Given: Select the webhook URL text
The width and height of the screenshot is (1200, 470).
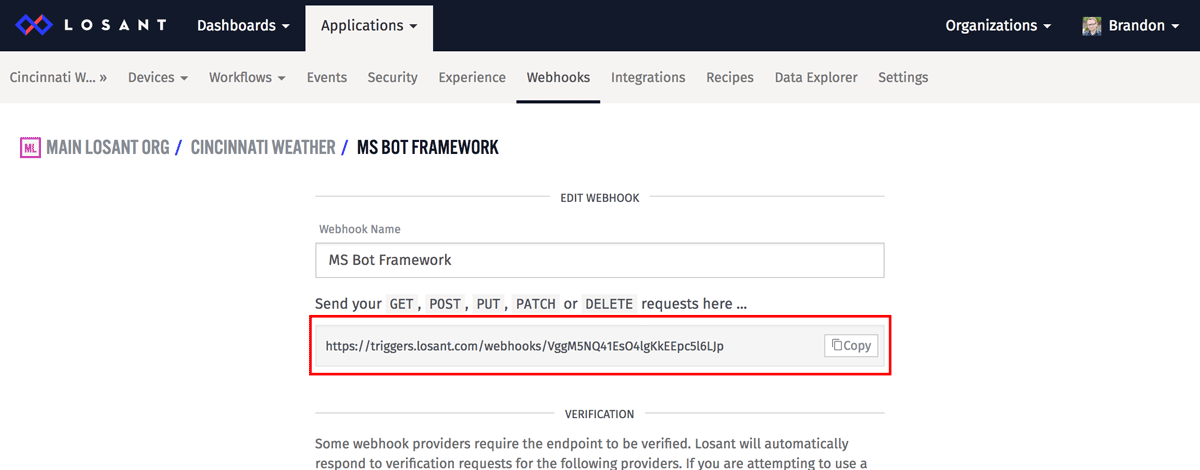Looking at the screenshot, I should [x=525, y=346].
